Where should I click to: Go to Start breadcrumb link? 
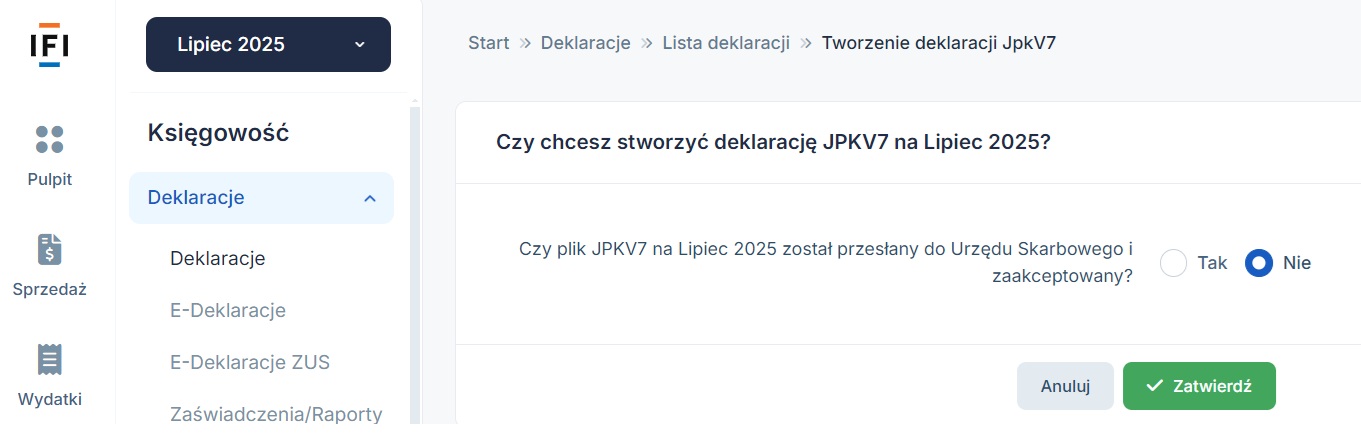488,43
